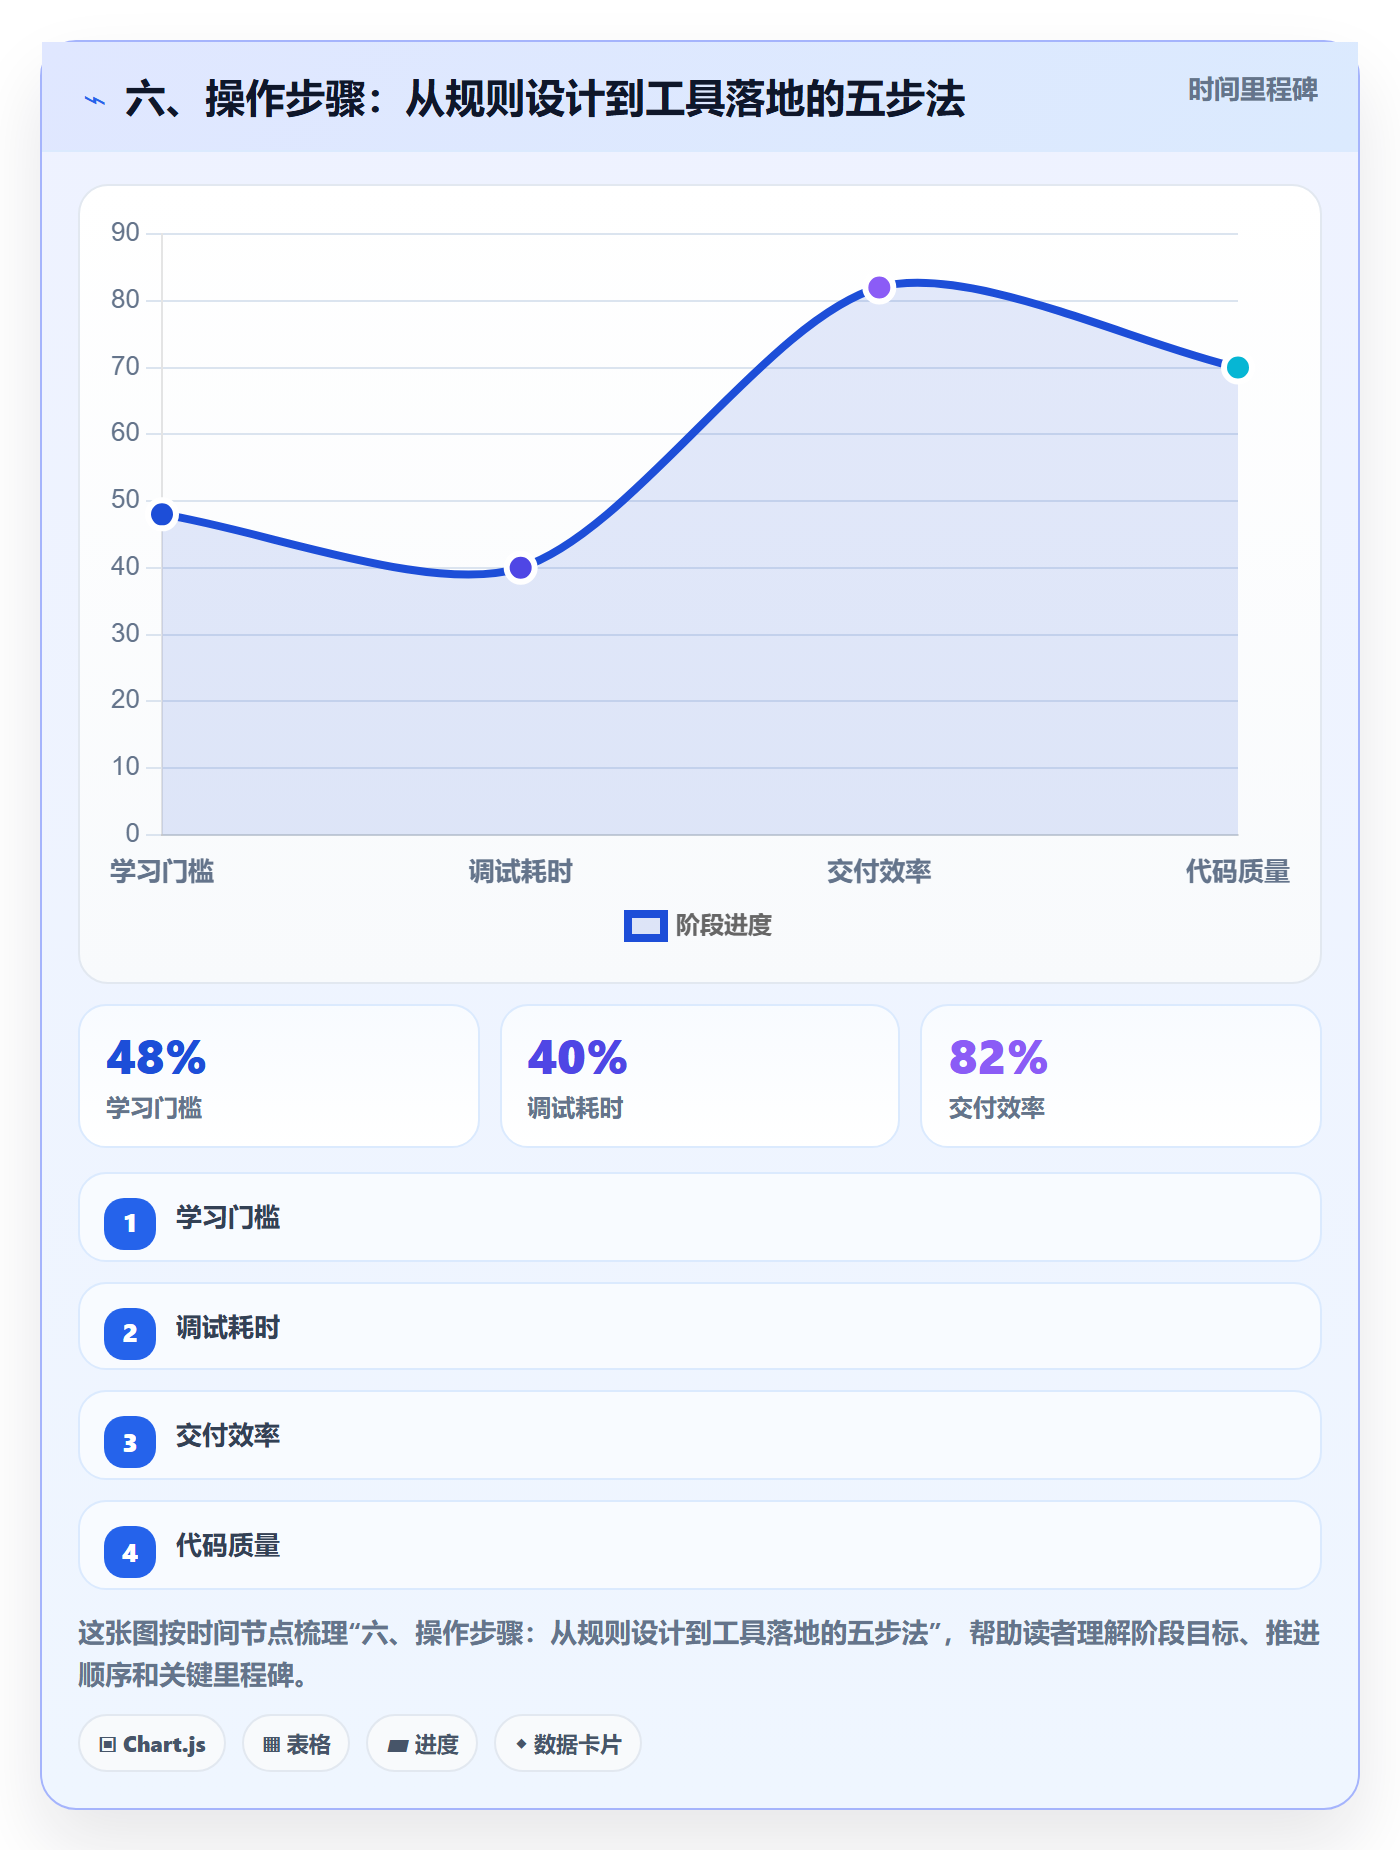Click the step 1 number badge
Screen dimensions: 1400x1850
point(130,1223)
